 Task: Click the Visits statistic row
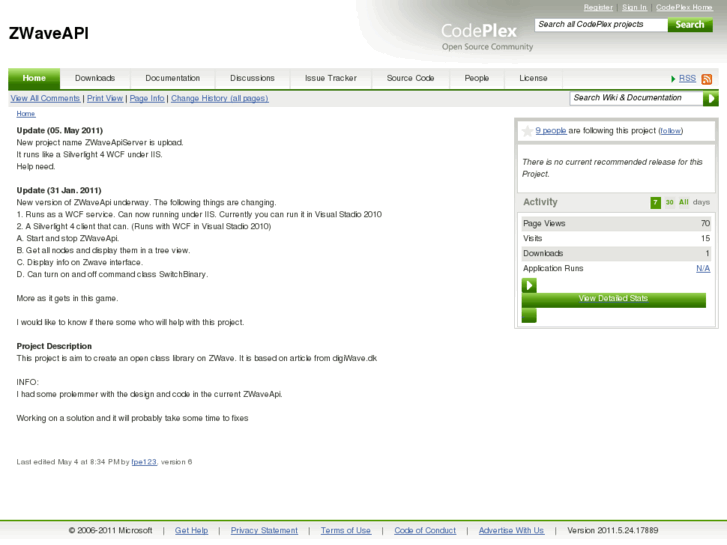tap(616, 239)
